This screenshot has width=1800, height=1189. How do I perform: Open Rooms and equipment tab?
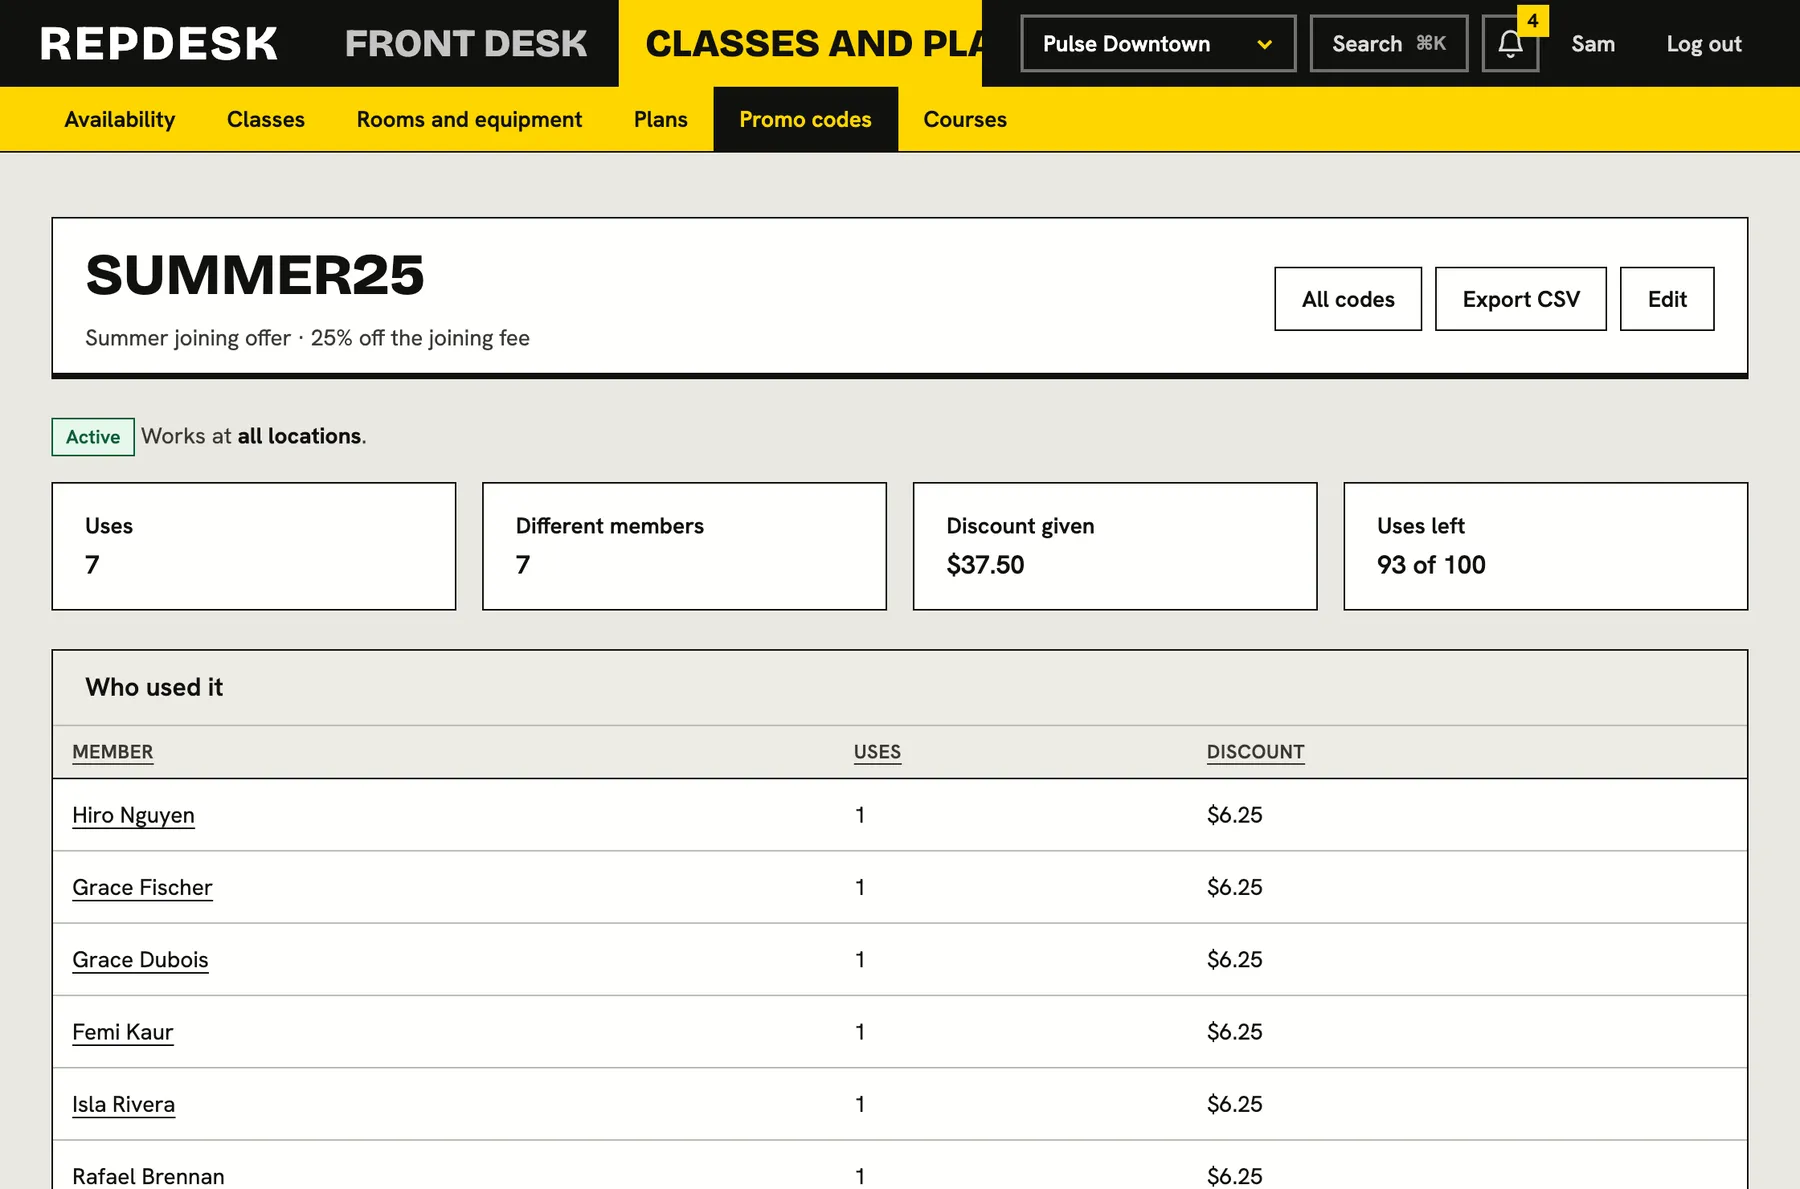point(469,120)
